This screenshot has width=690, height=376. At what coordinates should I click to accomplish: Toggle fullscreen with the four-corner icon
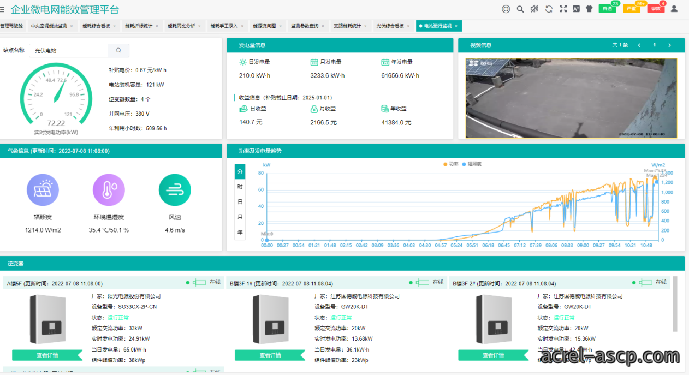(563, 9)
